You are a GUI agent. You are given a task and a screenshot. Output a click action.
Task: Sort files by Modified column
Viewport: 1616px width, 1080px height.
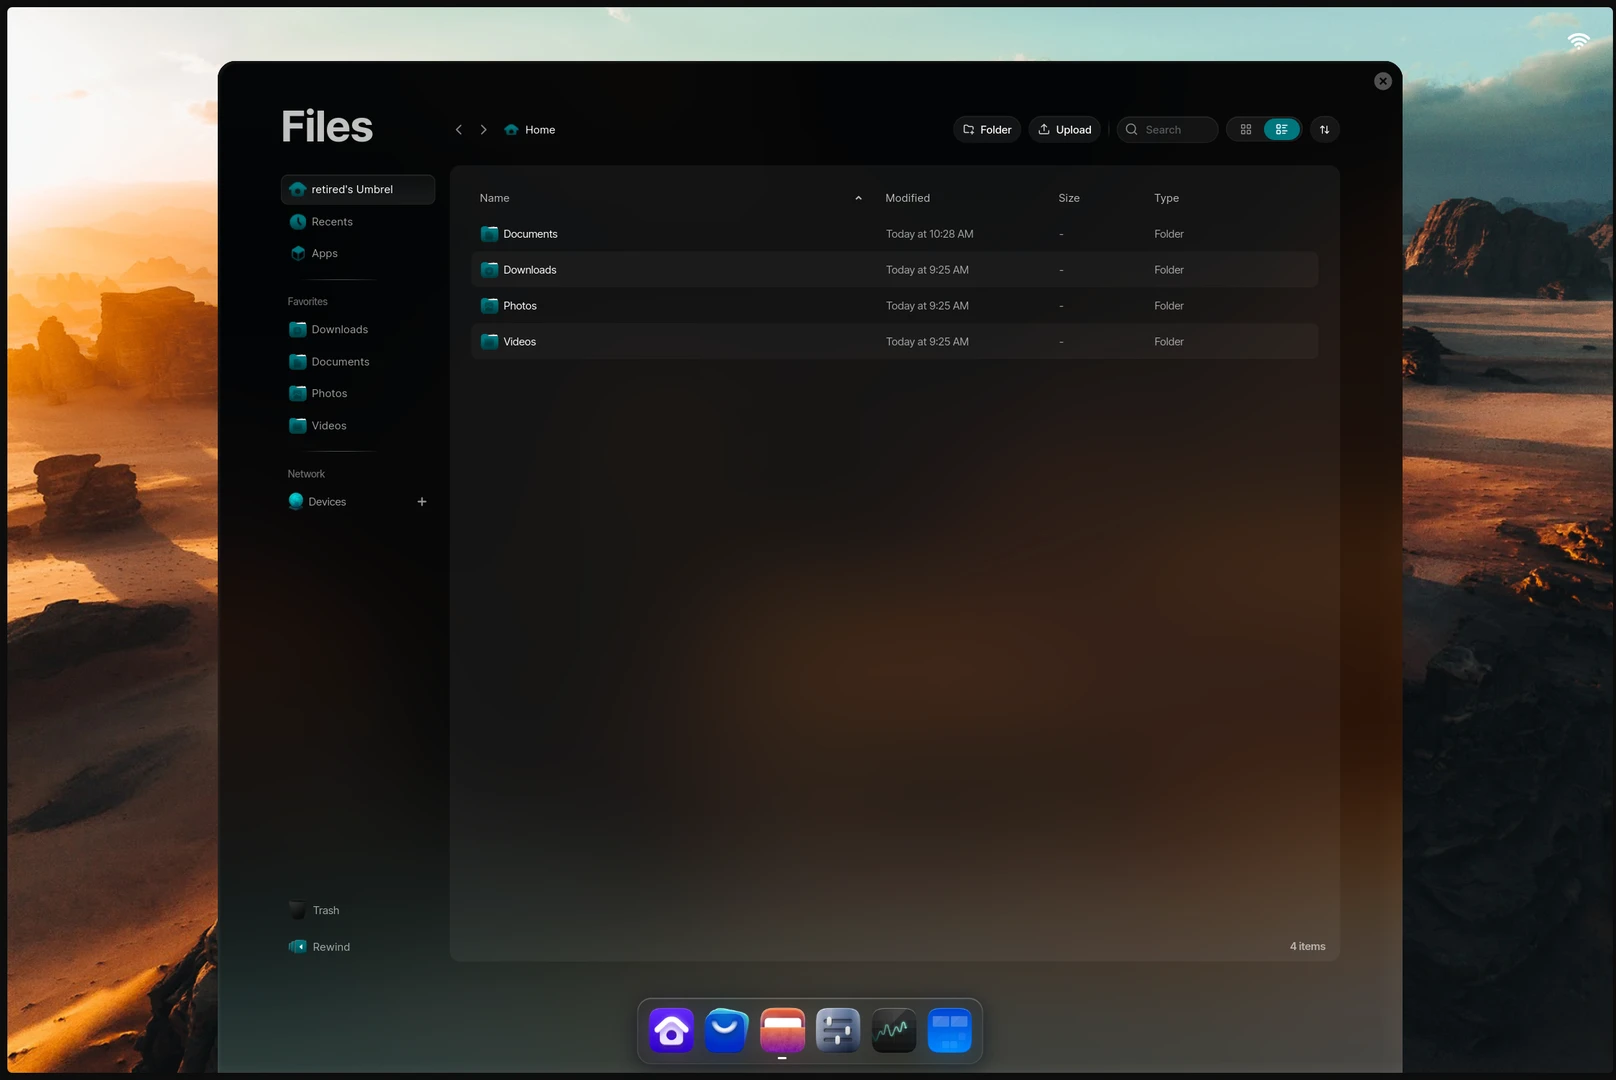tap(907, 198)
